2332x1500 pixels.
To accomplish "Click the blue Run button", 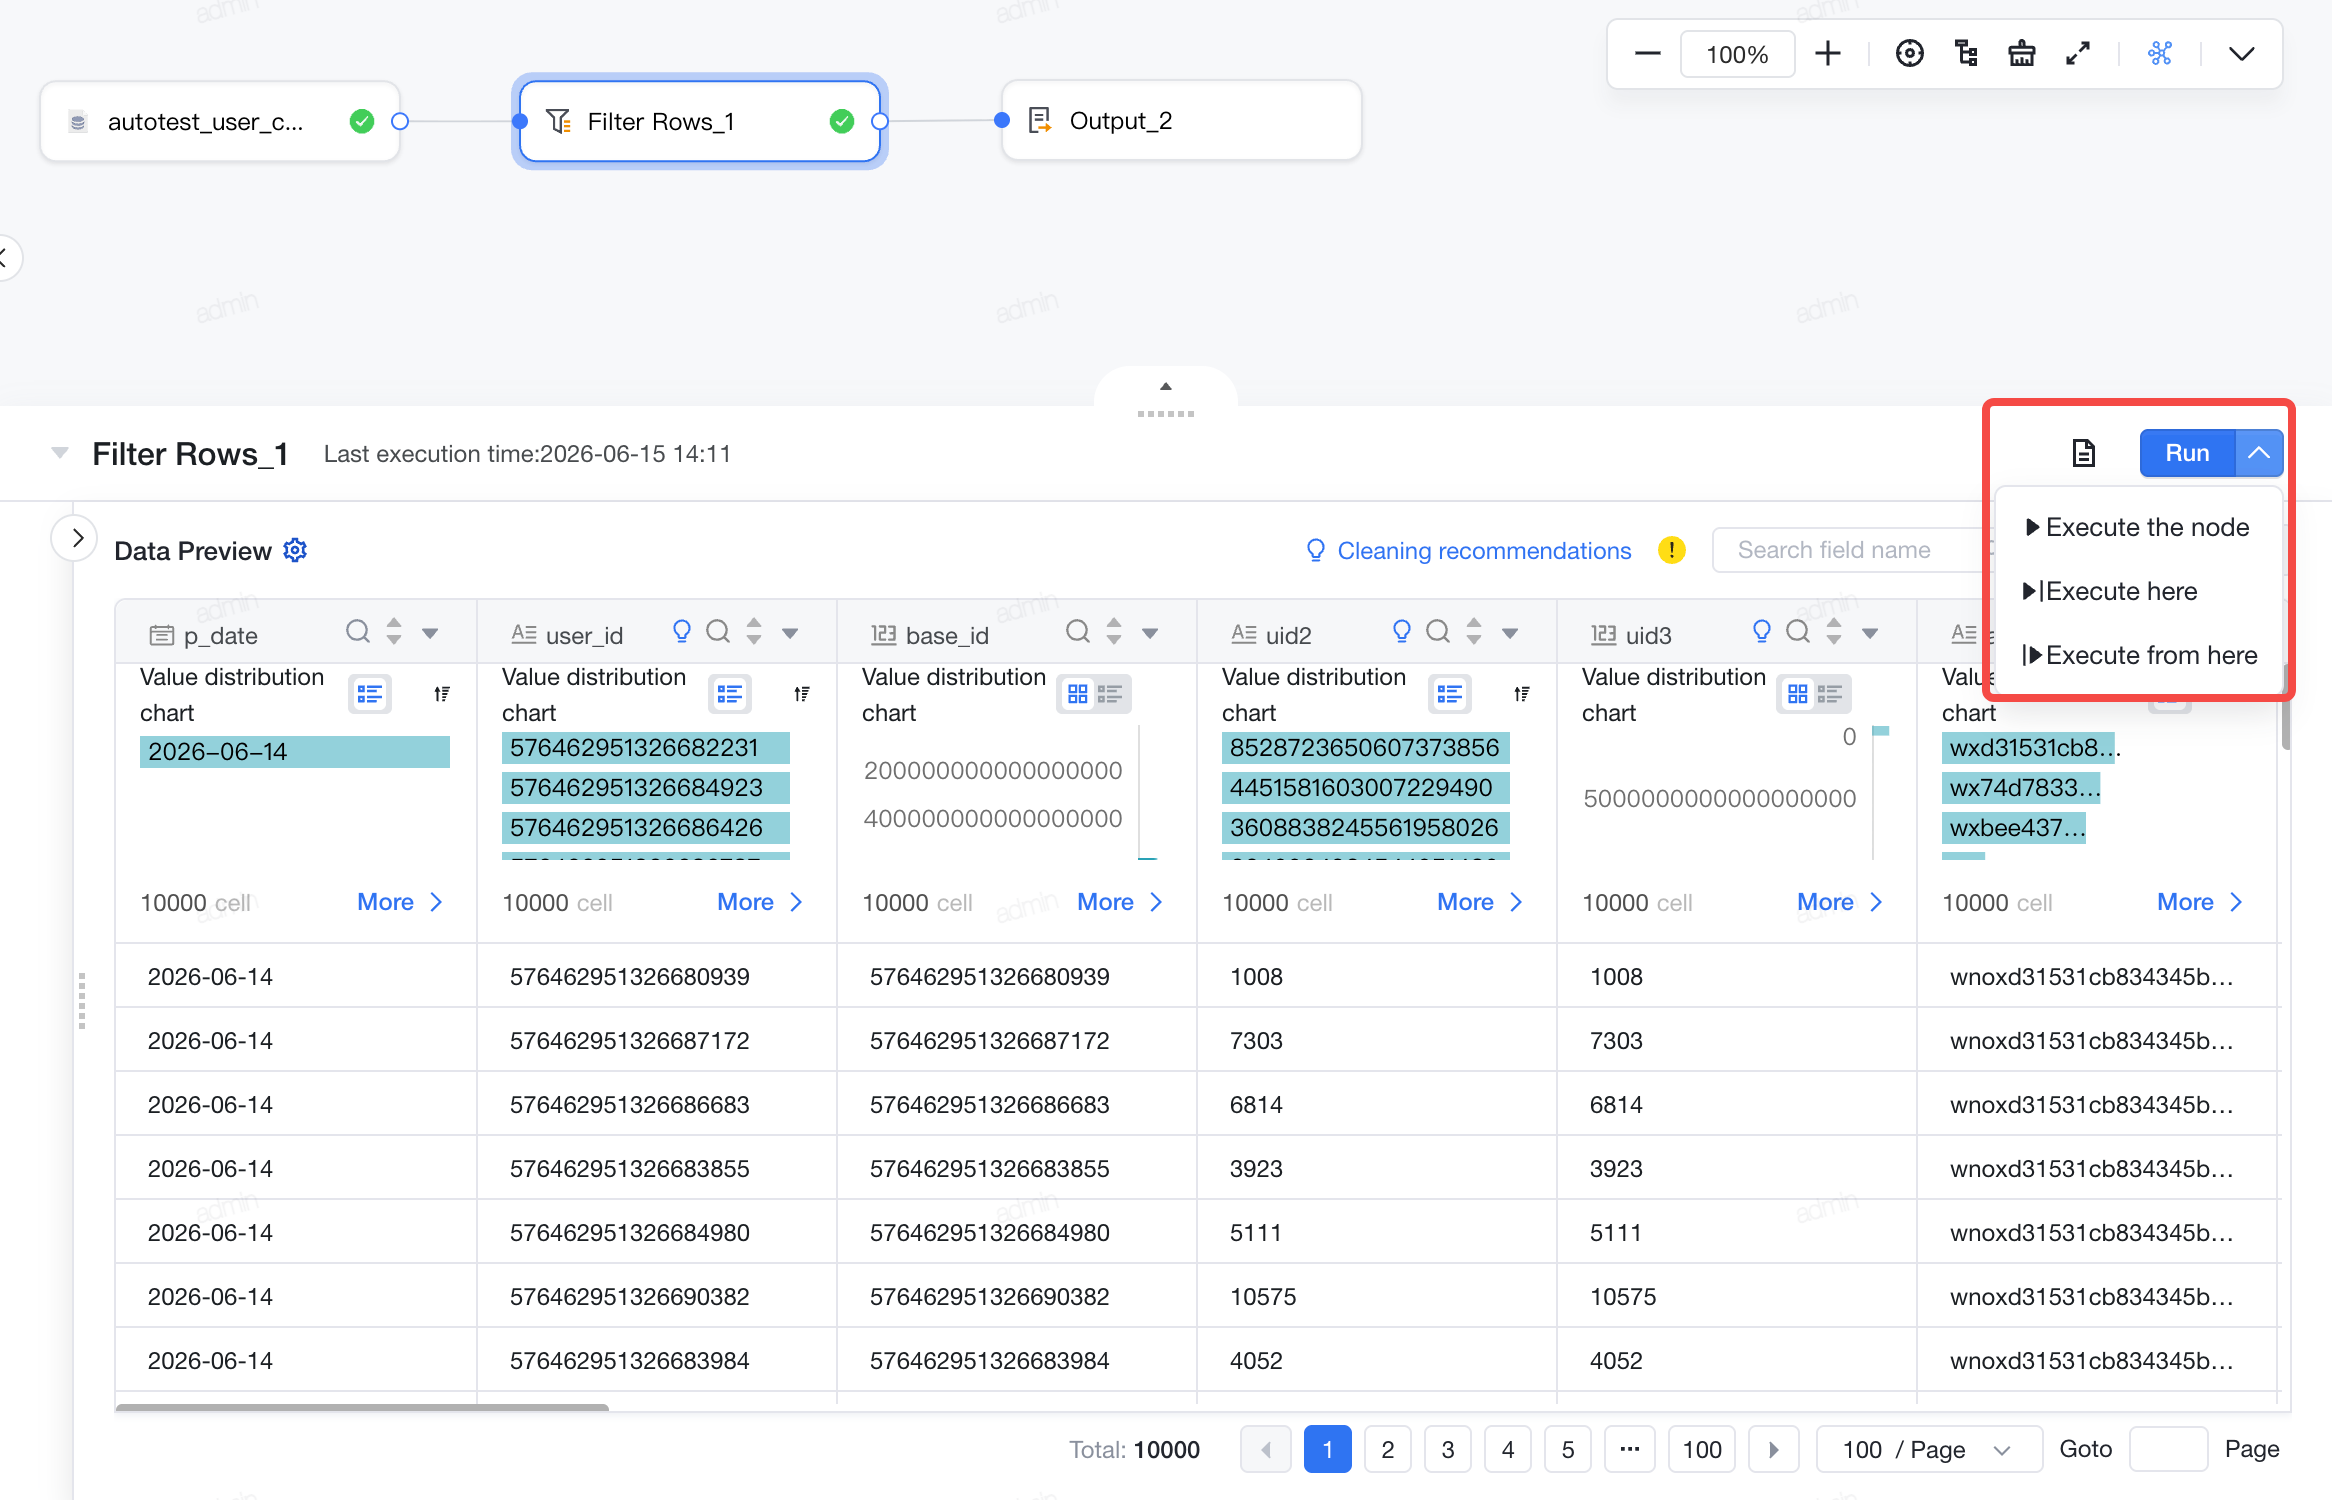I will point(2187,453).
